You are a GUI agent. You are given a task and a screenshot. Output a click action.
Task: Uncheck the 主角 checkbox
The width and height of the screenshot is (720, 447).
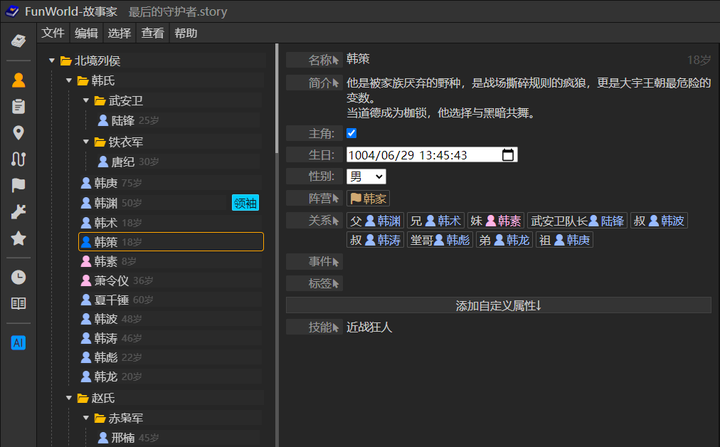[352, 133]
